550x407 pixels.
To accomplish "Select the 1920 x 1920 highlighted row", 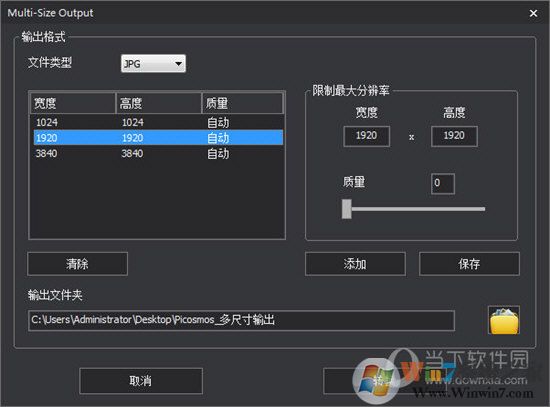I will 158,138.
